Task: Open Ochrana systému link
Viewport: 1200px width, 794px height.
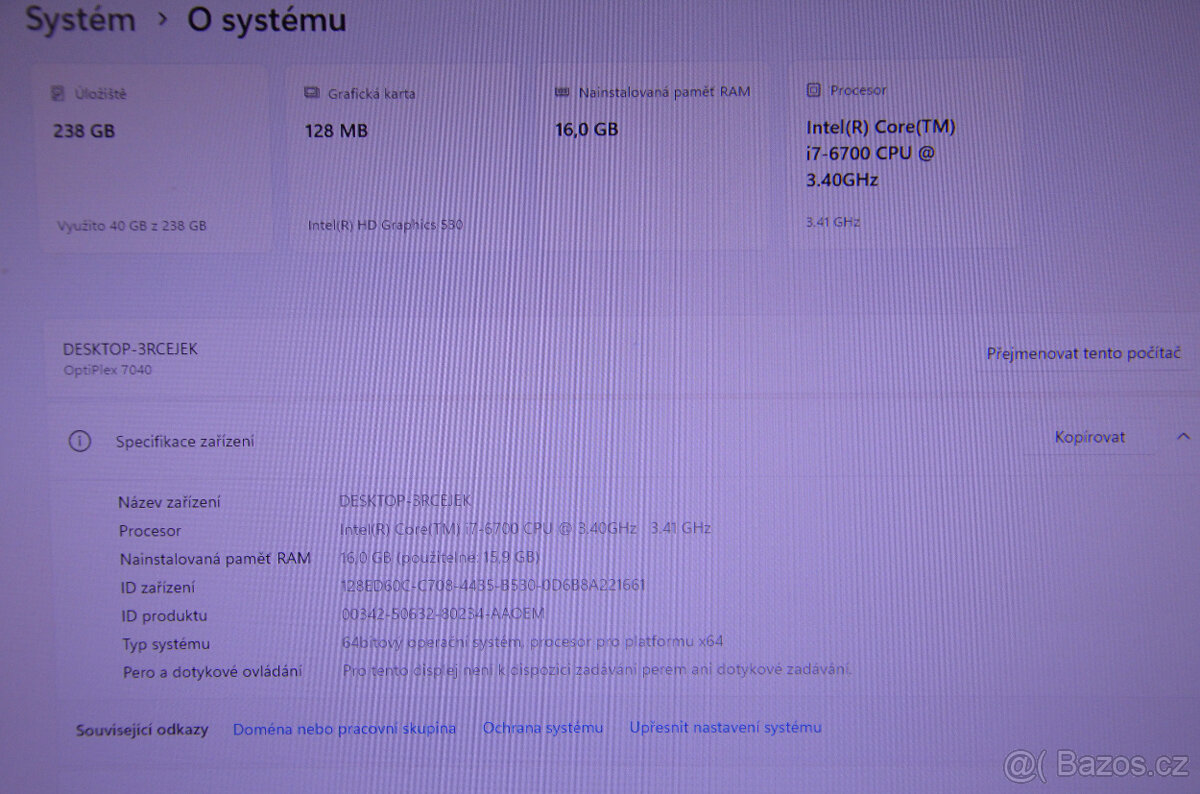Action: pos(543,728)
